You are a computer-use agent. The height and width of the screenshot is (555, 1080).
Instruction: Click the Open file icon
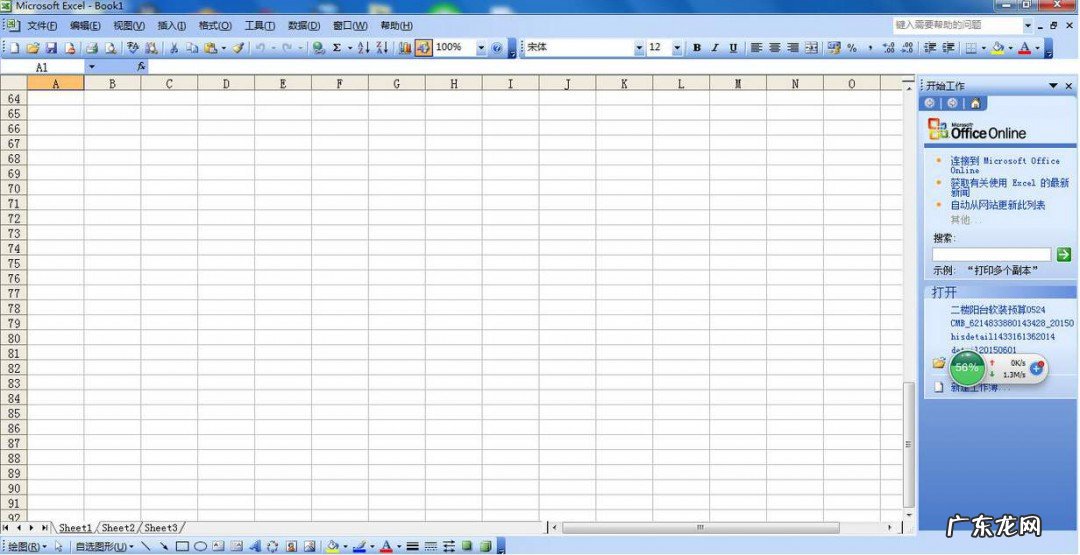[x=32, y=48]
